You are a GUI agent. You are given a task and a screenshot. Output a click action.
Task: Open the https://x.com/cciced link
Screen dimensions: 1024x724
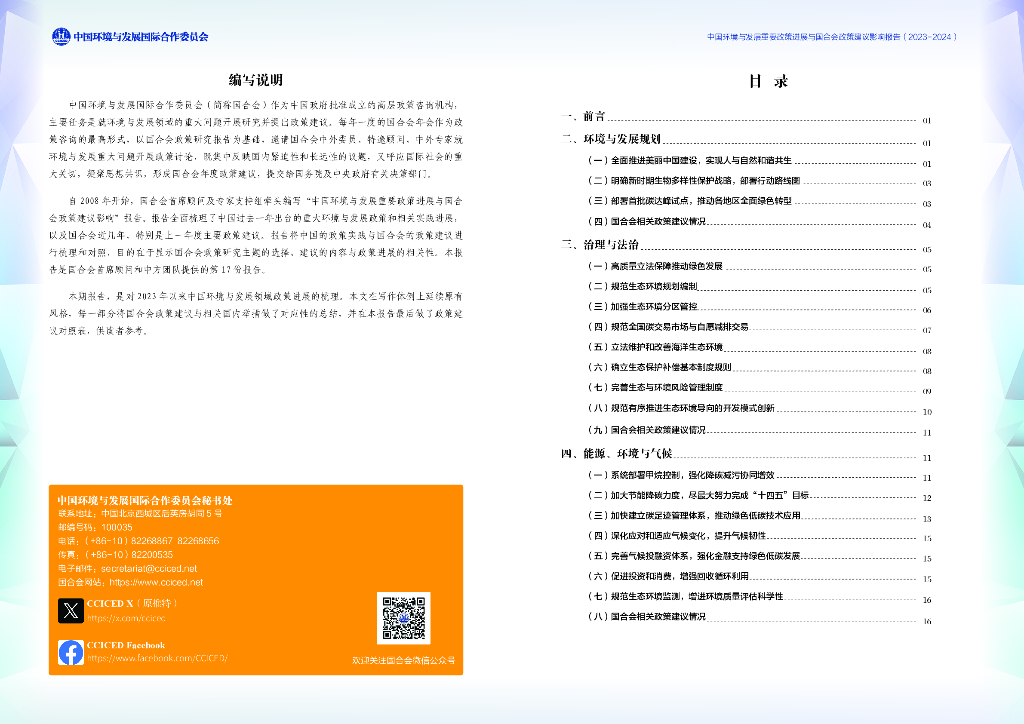[126, 618]
